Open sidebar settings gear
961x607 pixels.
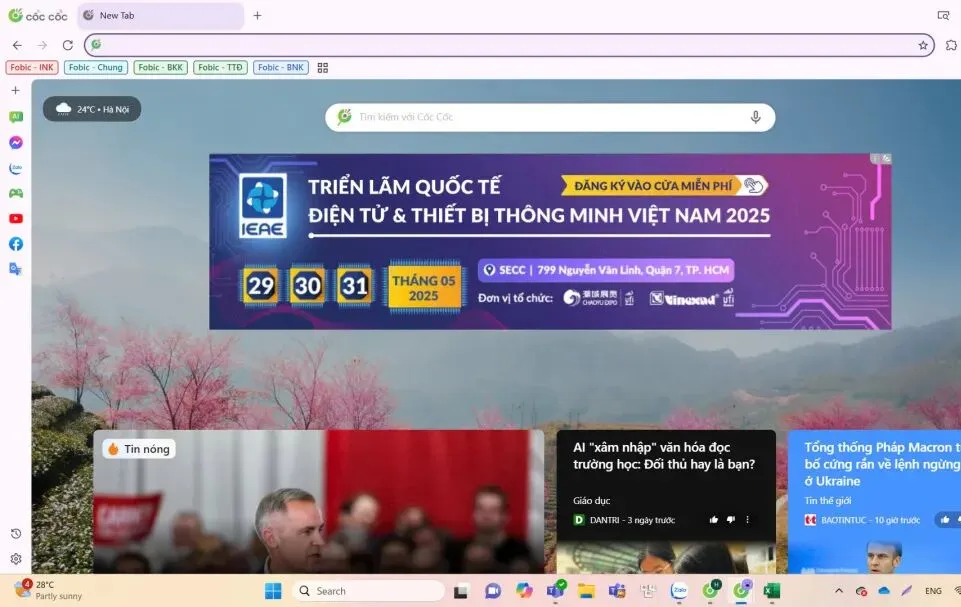[x=16, y=559]
